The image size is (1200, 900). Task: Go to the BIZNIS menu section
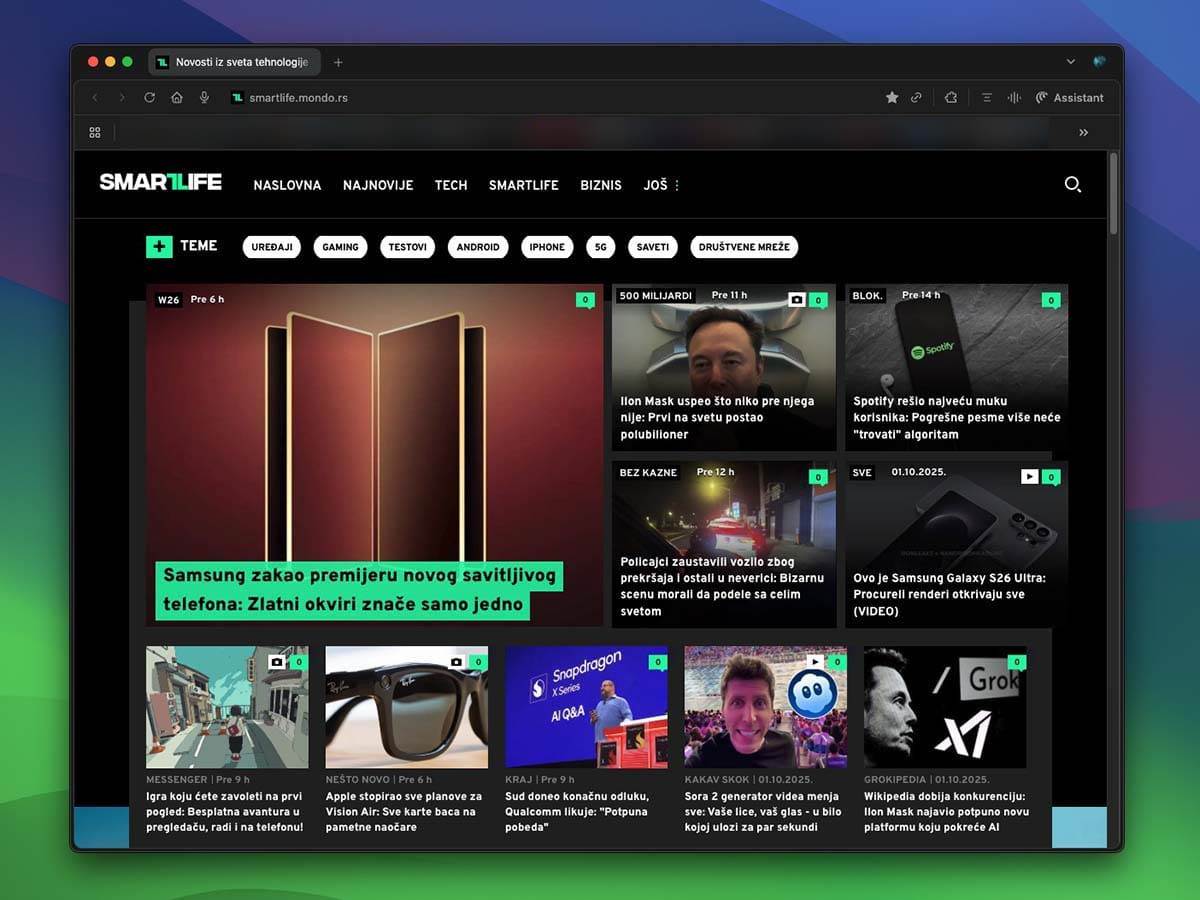pyautogui.click(x=601, y=185)
